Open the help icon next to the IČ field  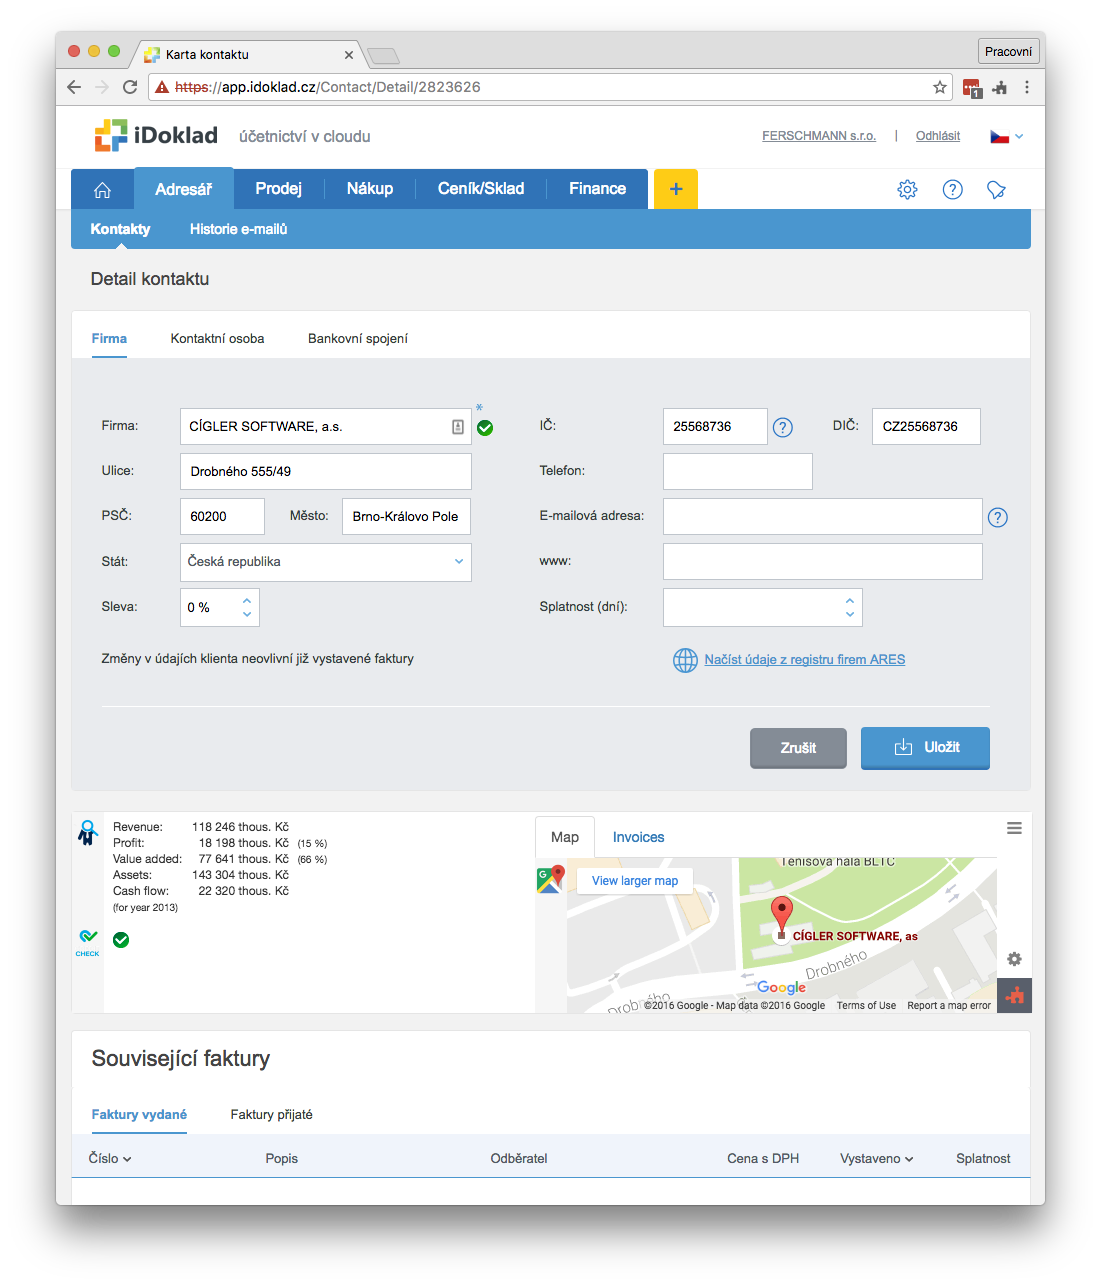(x=783, y=427)
